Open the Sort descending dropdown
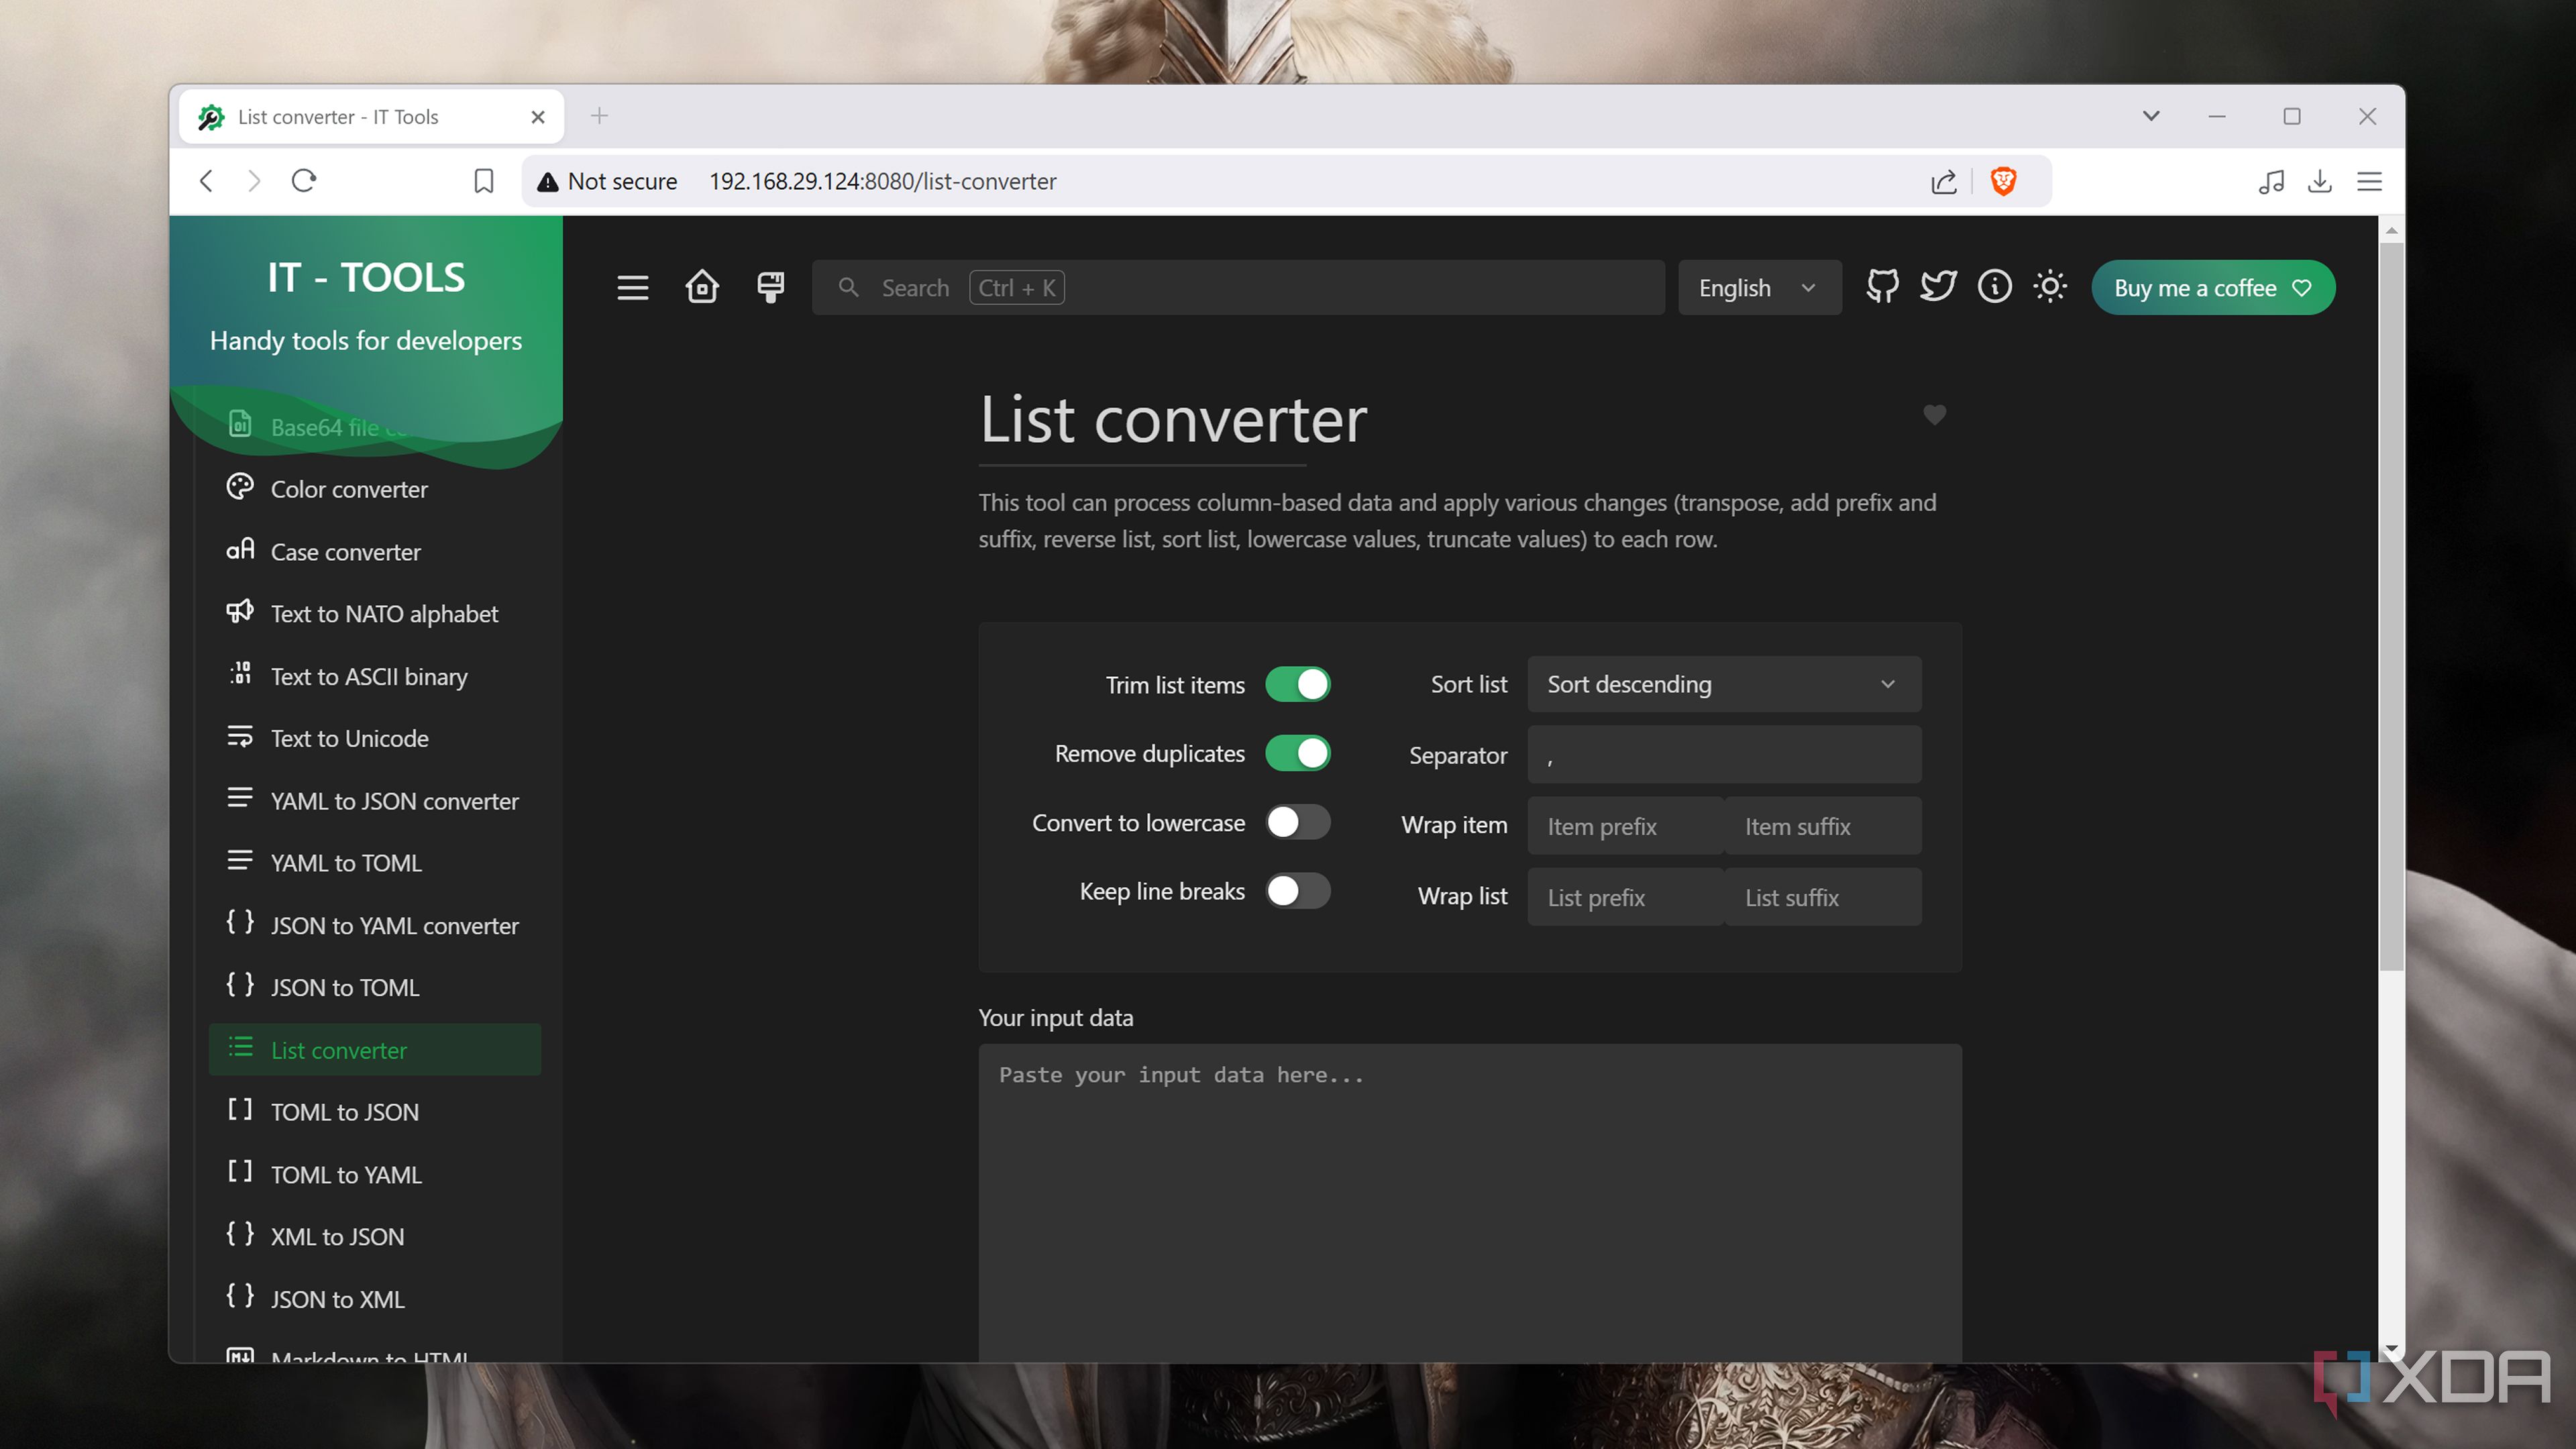2576x1449 pixels. (x=1722, y=684)
